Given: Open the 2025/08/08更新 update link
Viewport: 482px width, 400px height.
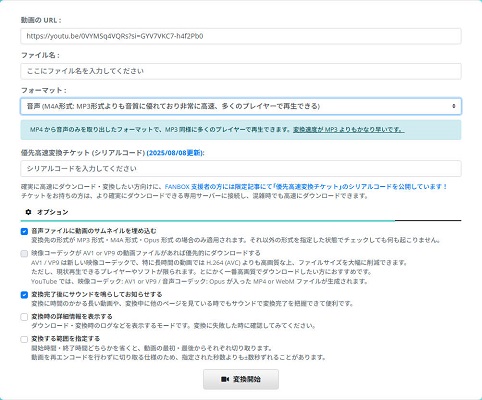Looking at the screenshot, I should [x=175, y=153].
